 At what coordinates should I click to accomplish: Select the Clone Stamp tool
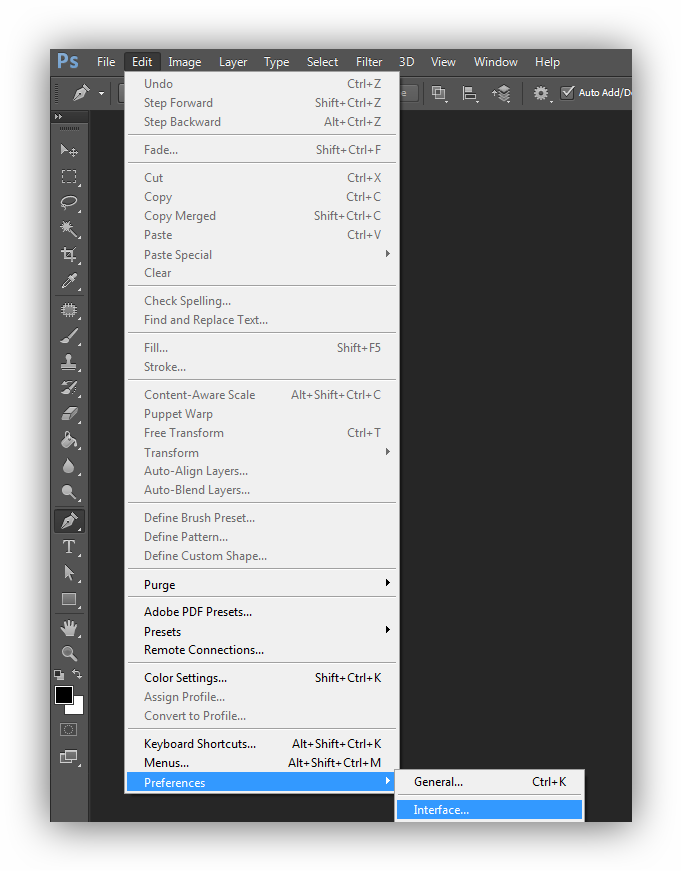(69, 362)
